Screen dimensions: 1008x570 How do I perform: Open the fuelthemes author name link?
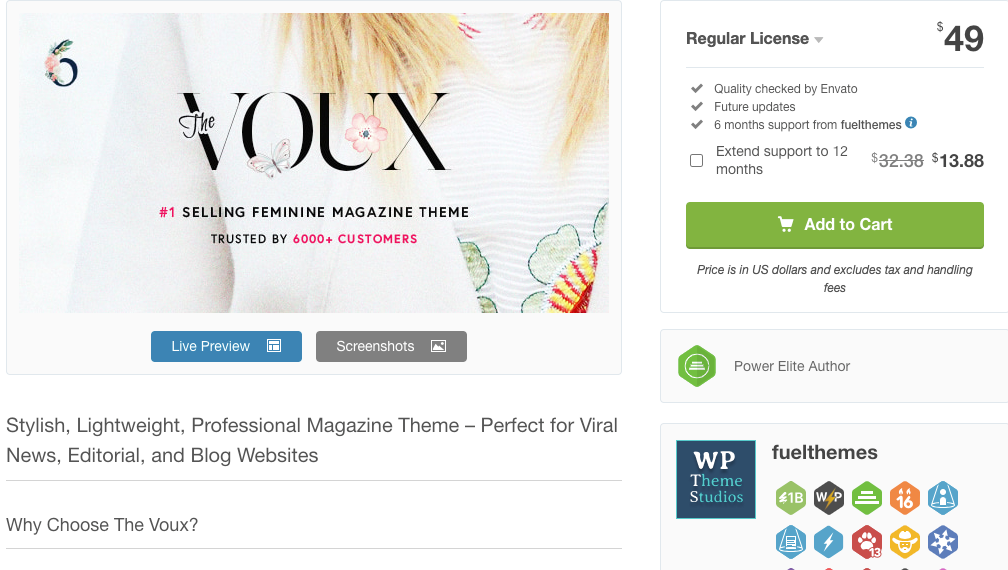(x=824, y=452)
